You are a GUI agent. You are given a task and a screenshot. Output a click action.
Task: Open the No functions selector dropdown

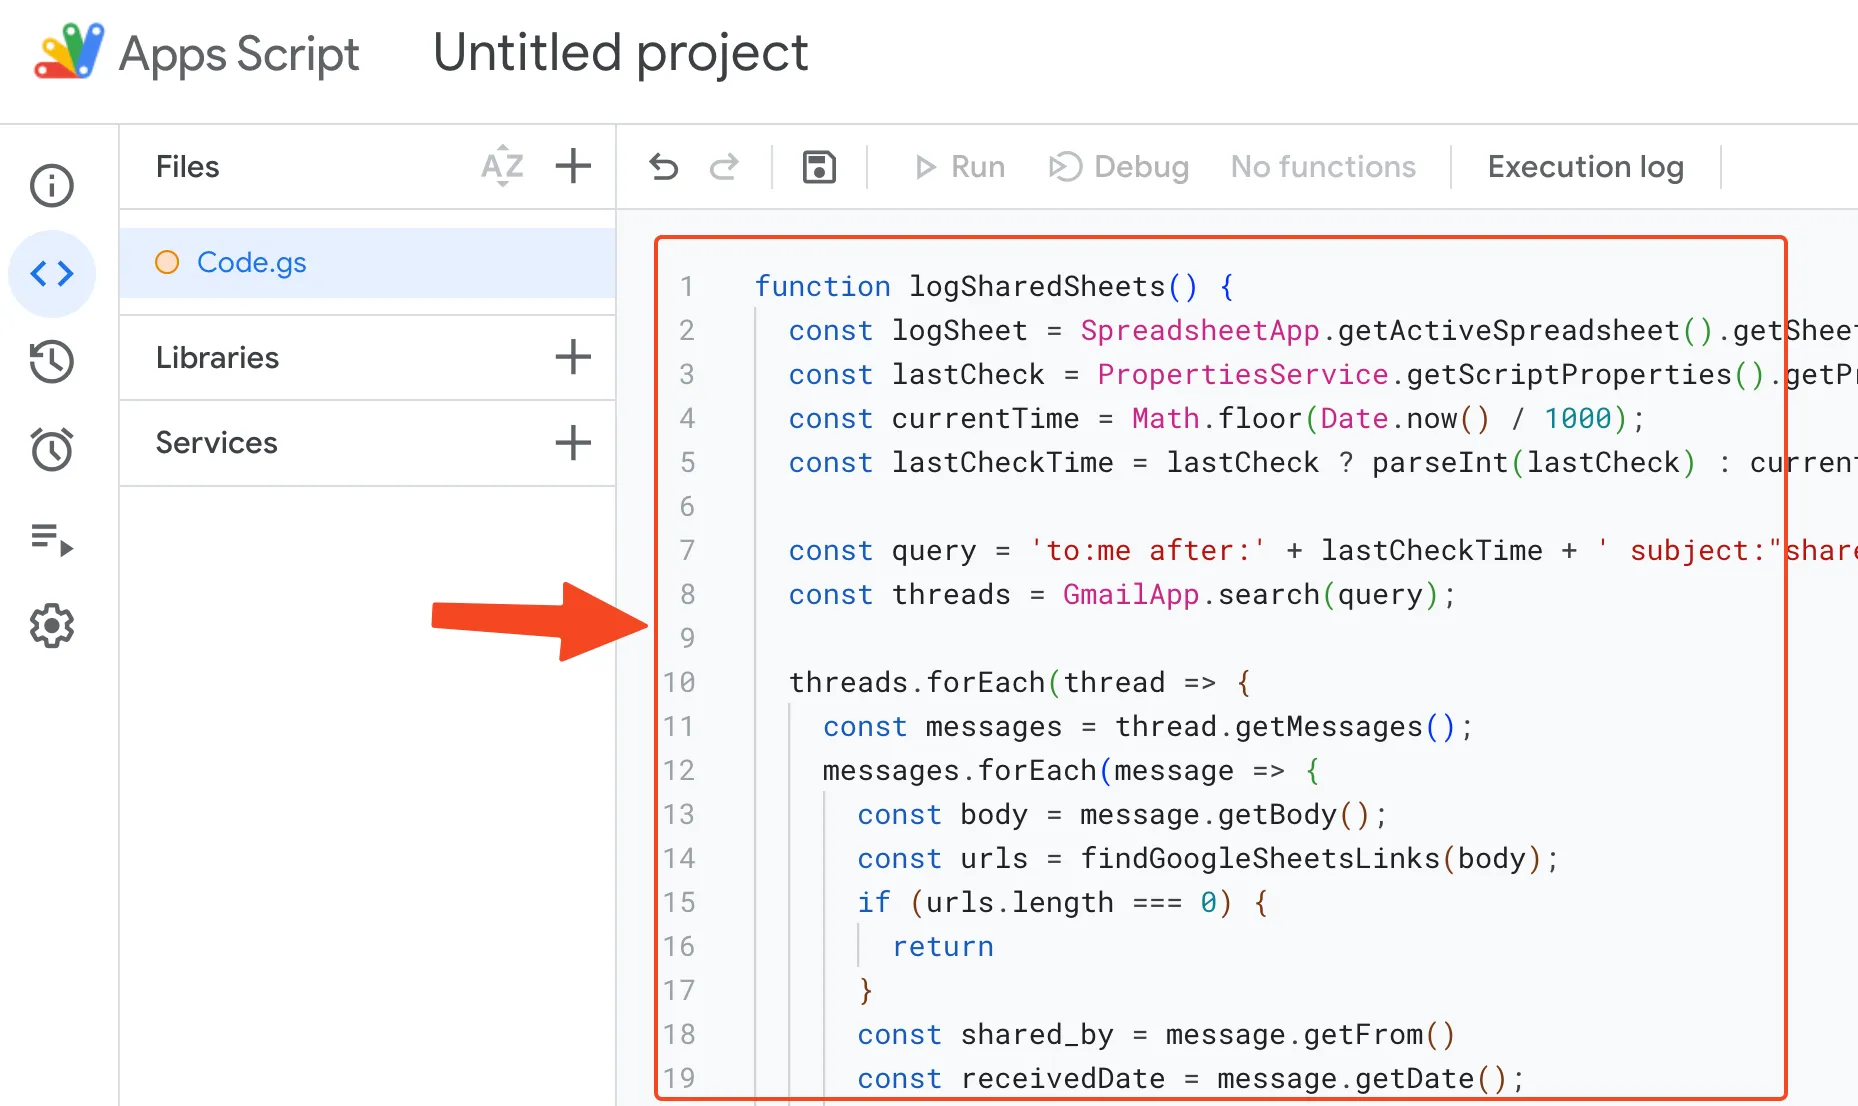pyautogui.click(x=1323, y=167)
